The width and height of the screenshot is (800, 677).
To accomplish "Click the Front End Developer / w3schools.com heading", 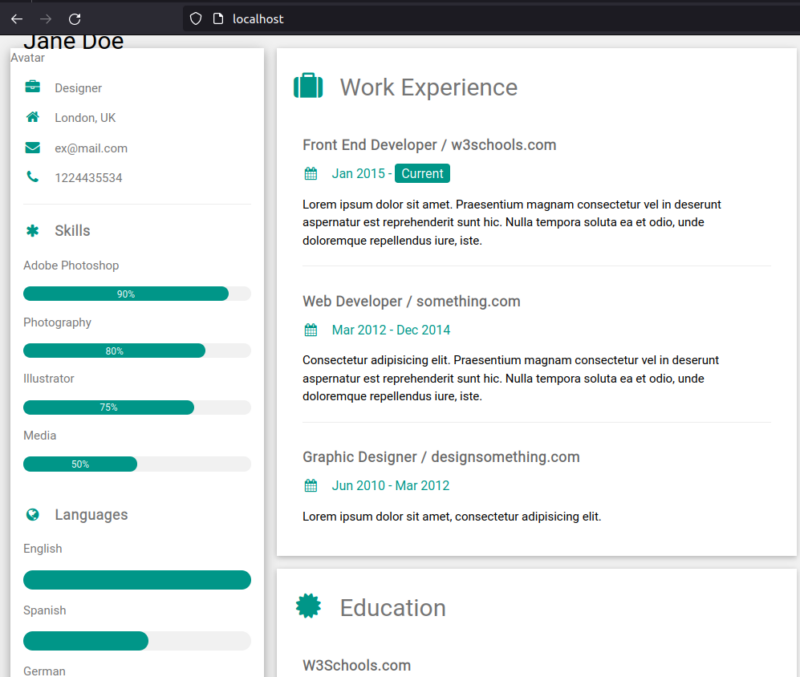I will pyautogui.click(x=429, y=145).
